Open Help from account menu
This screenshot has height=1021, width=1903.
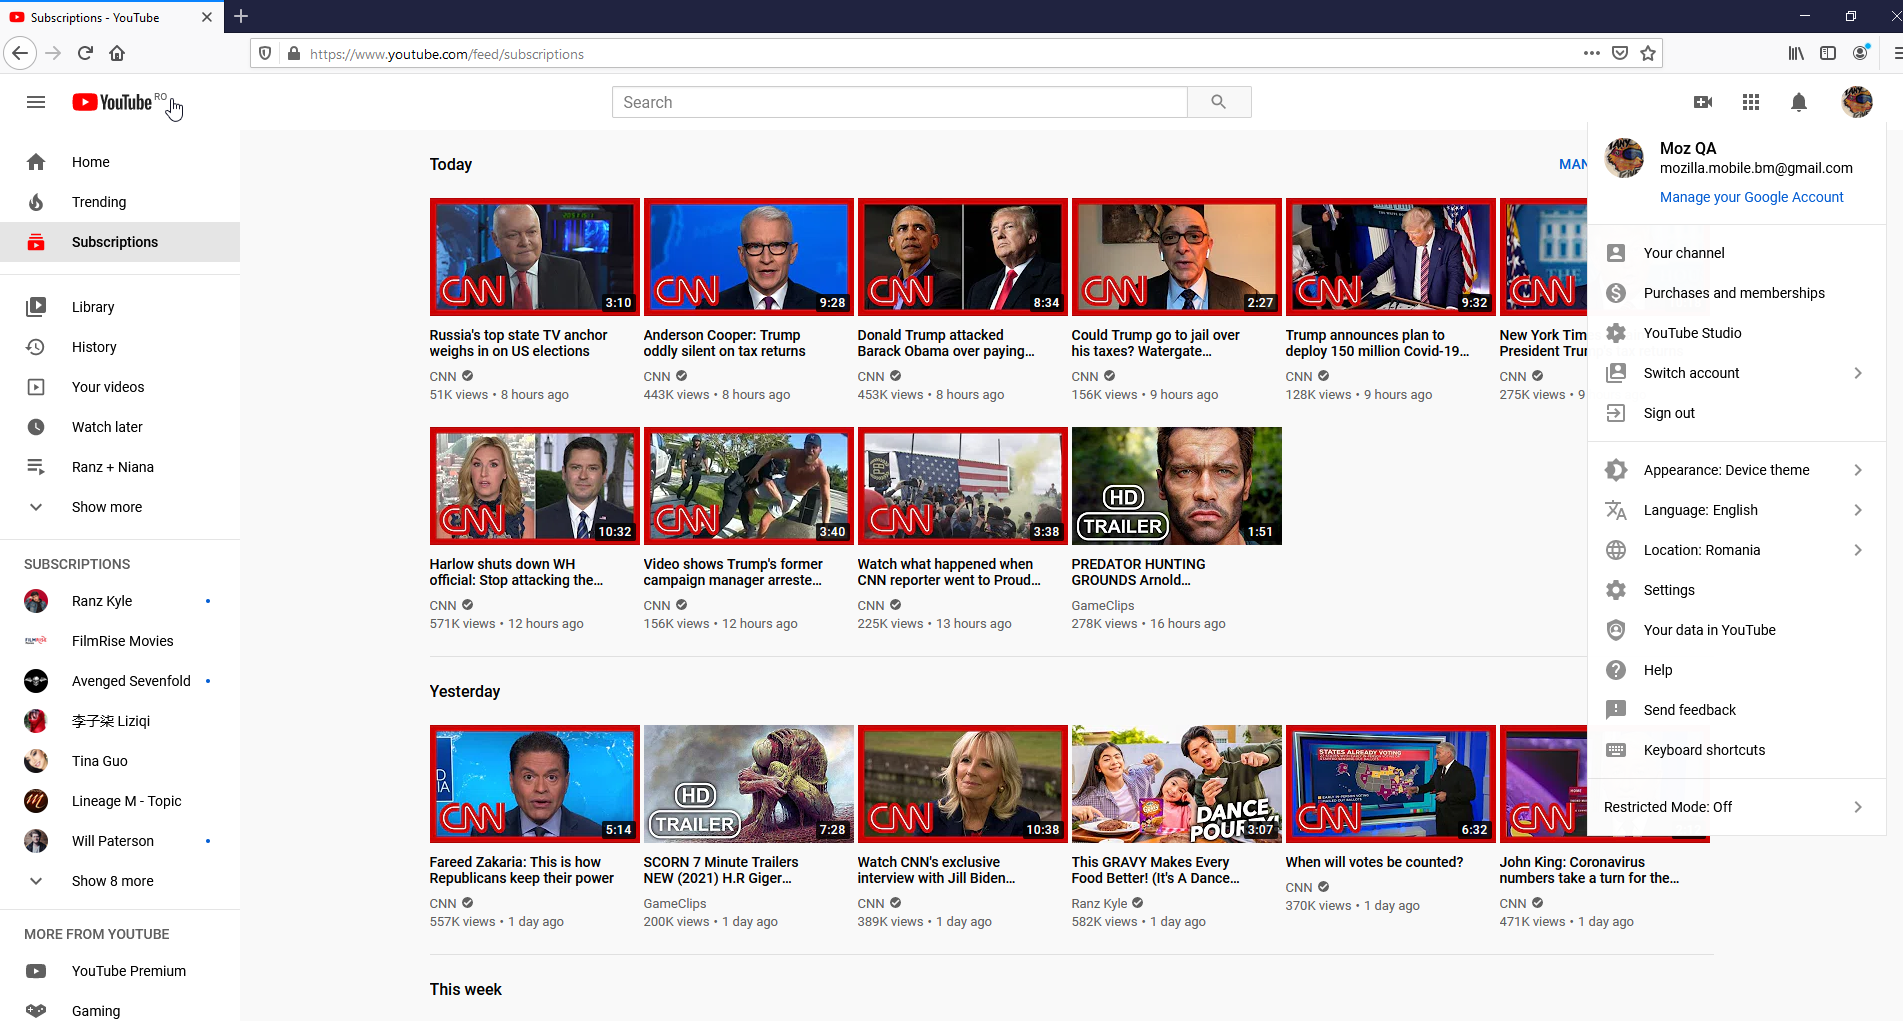tap(1737, 670)
